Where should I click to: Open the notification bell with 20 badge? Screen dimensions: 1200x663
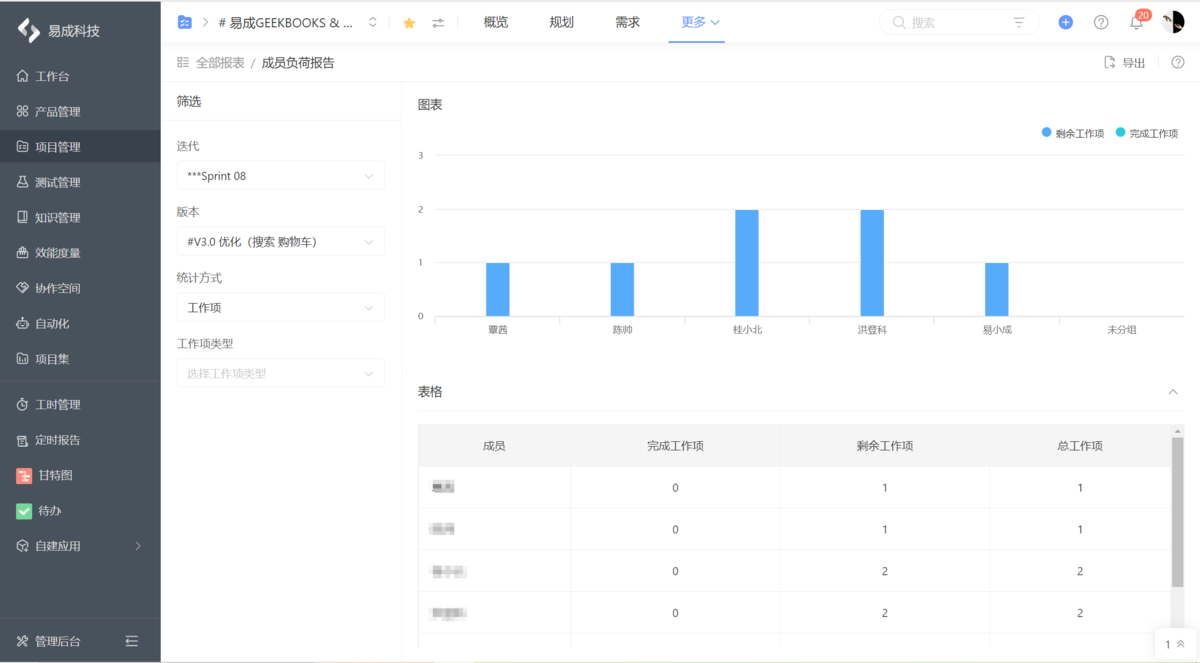[x=1136, y=21]
